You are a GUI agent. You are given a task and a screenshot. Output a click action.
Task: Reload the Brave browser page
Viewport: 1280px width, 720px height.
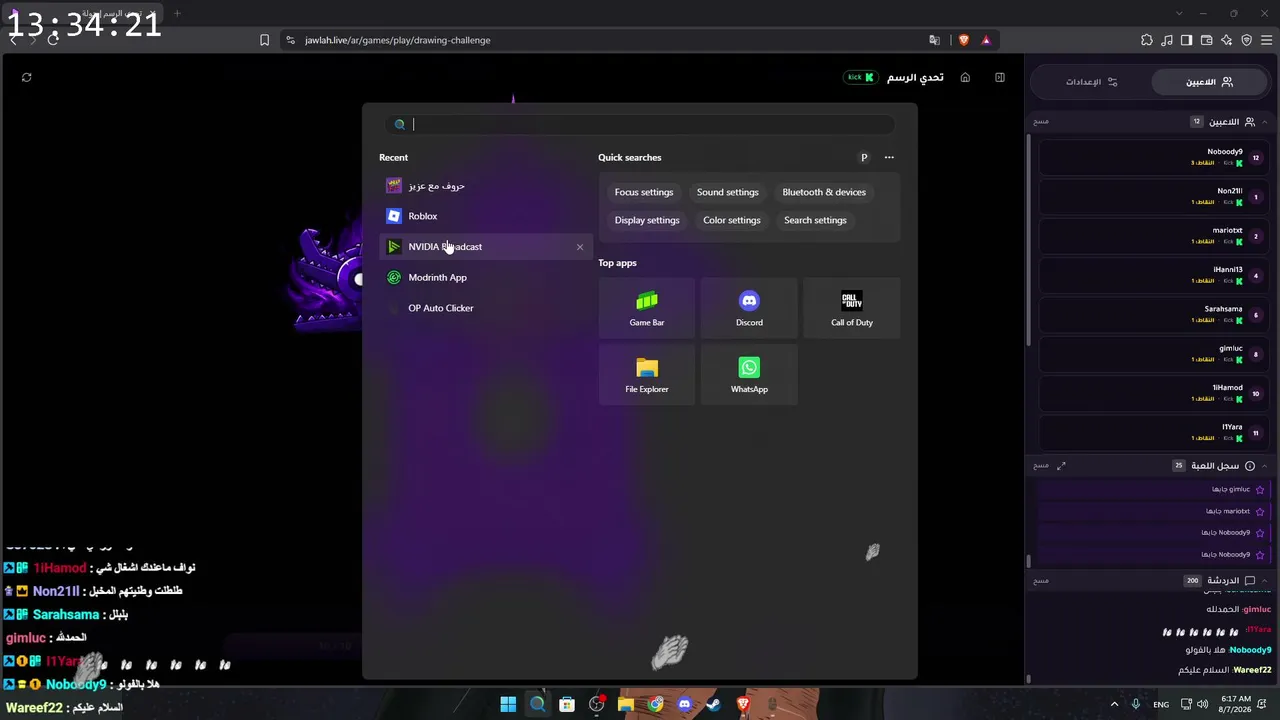pyautogui.click(x=53, y=40)
